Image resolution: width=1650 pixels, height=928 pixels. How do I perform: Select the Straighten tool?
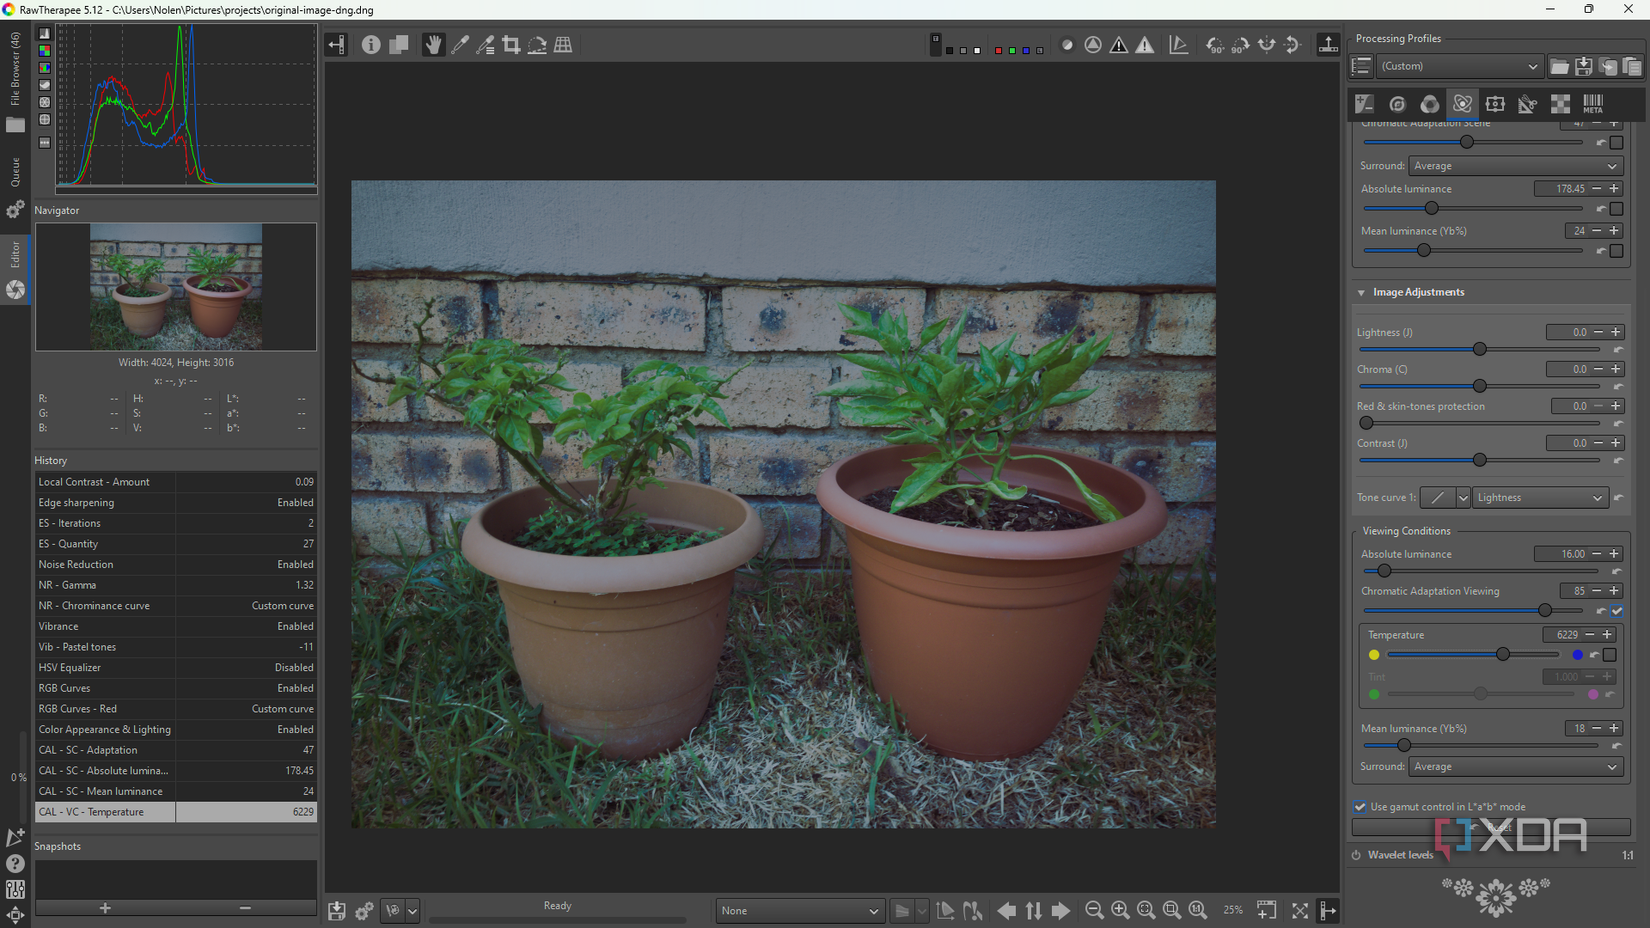click(537, 44)
